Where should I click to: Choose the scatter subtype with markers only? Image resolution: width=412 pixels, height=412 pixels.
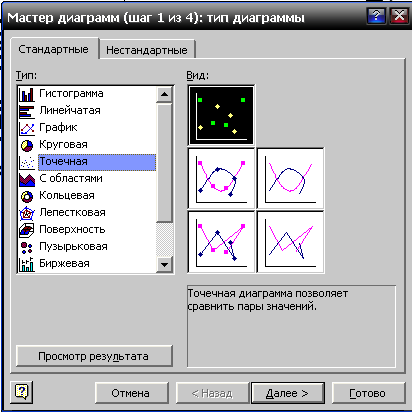tap(221, 115)
